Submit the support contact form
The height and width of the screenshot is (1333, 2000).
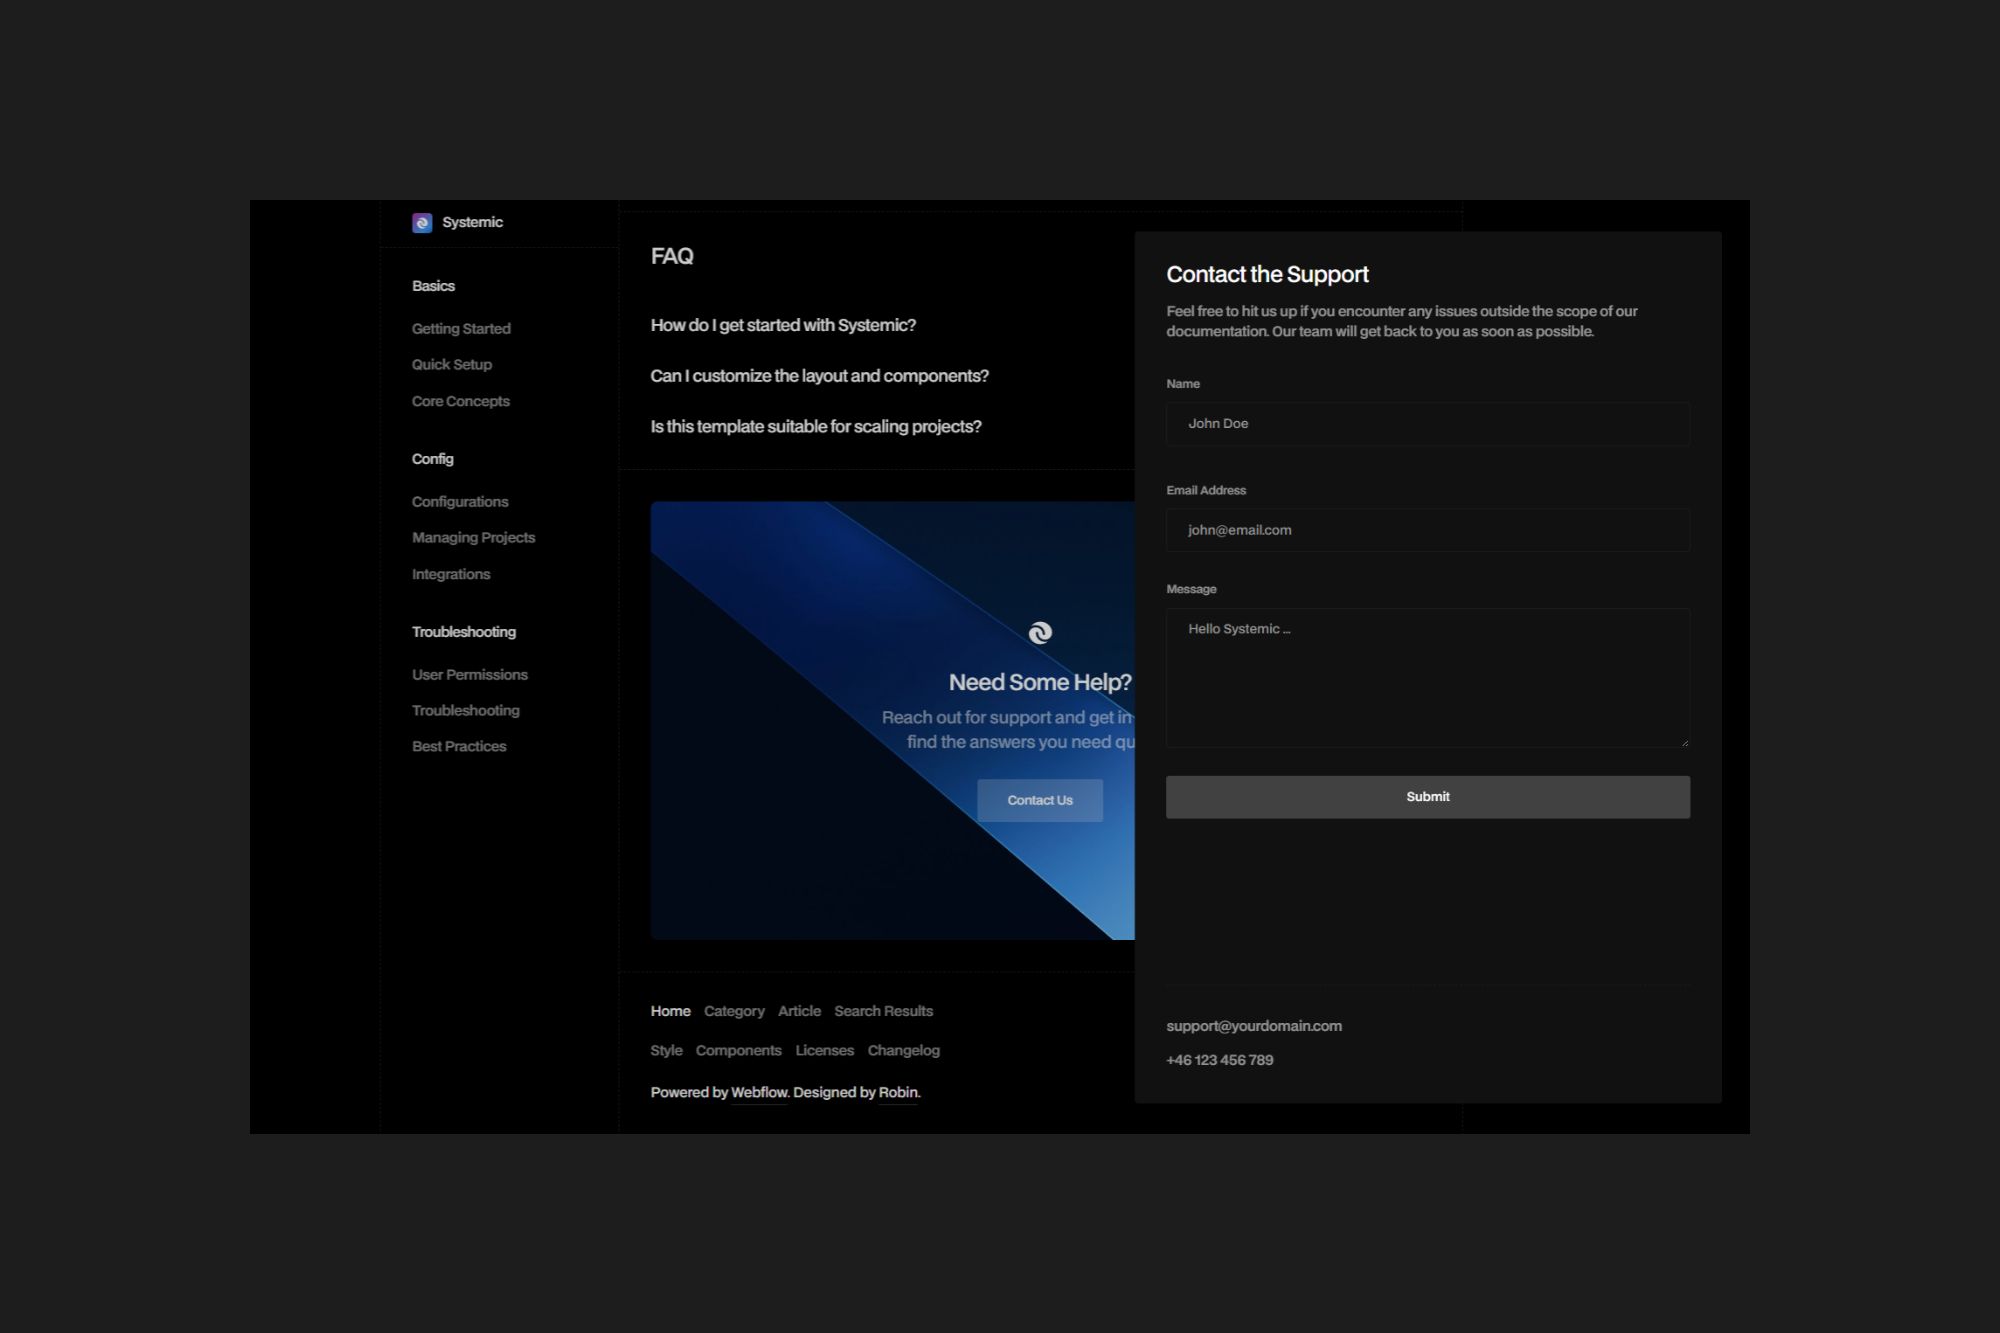coord(1427,797)
